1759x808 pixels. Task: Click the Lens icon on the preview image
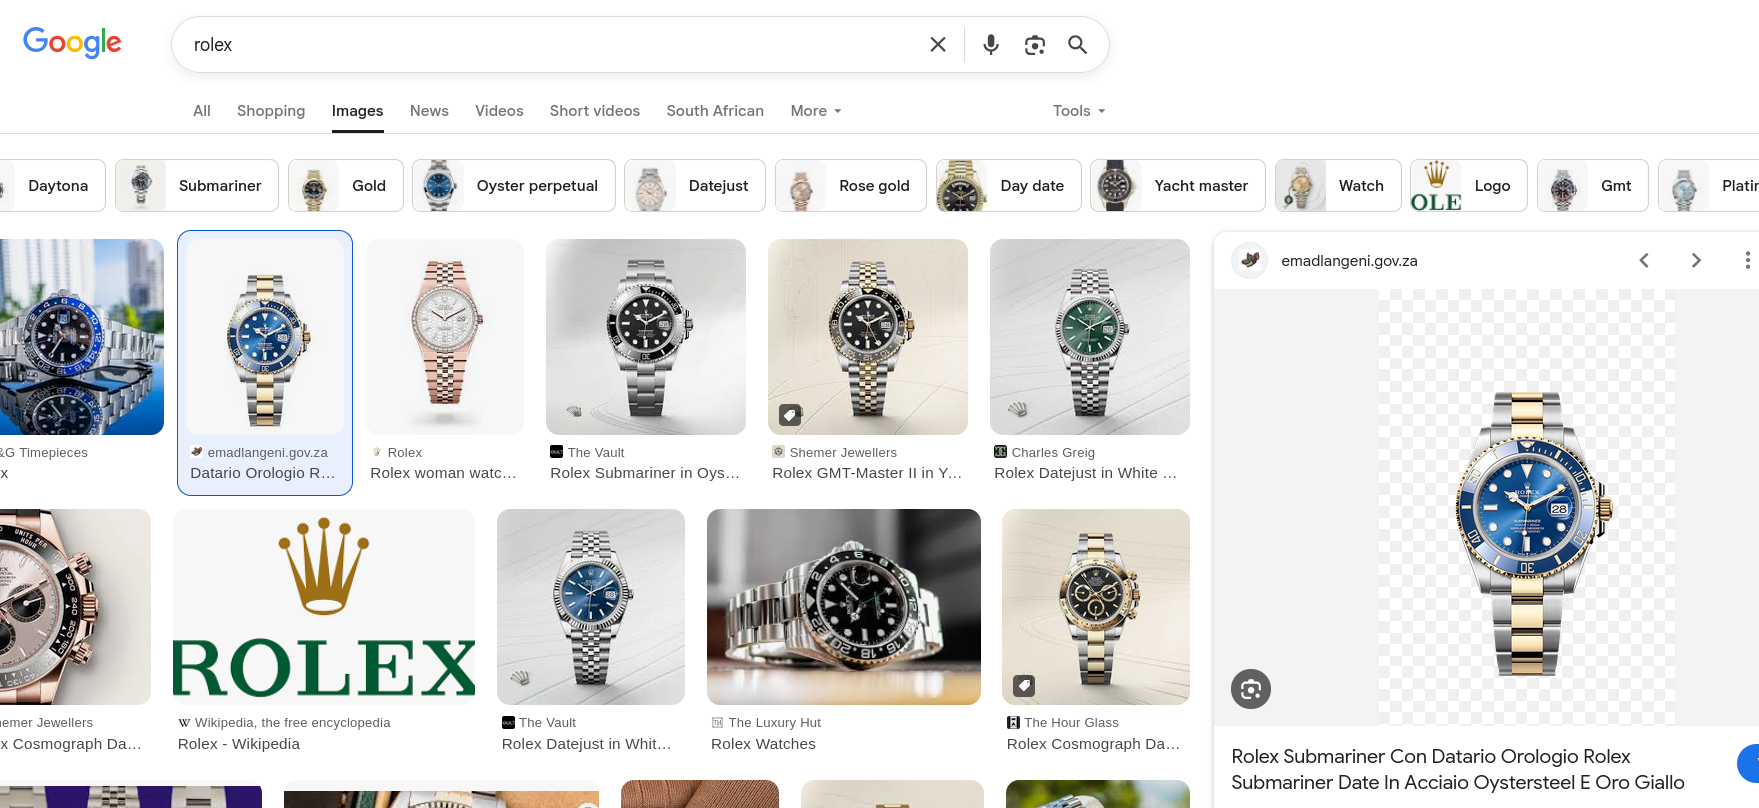pos(1251,689)
